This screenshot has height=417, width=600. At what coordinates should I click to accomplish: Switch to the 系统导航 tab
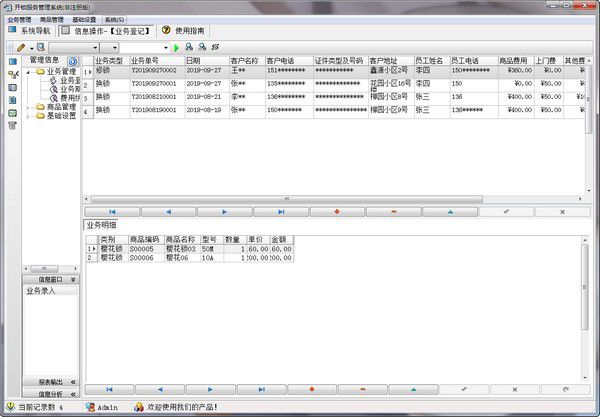coord(30,31)
